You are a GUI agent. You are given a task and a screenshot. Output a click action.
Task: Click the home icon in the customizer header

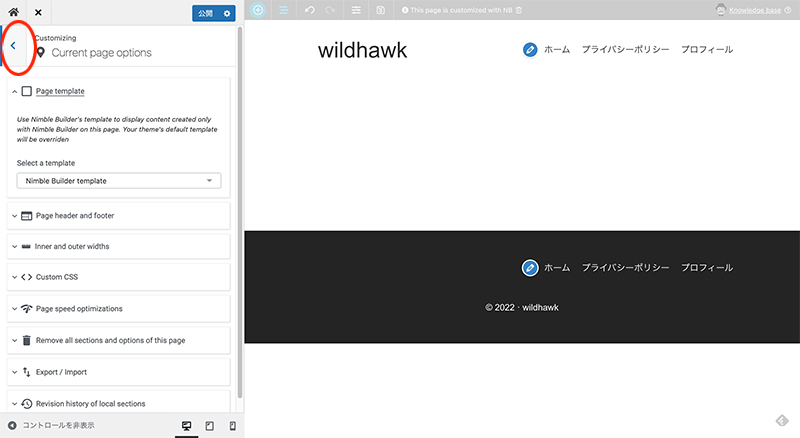tap(13, 13)
